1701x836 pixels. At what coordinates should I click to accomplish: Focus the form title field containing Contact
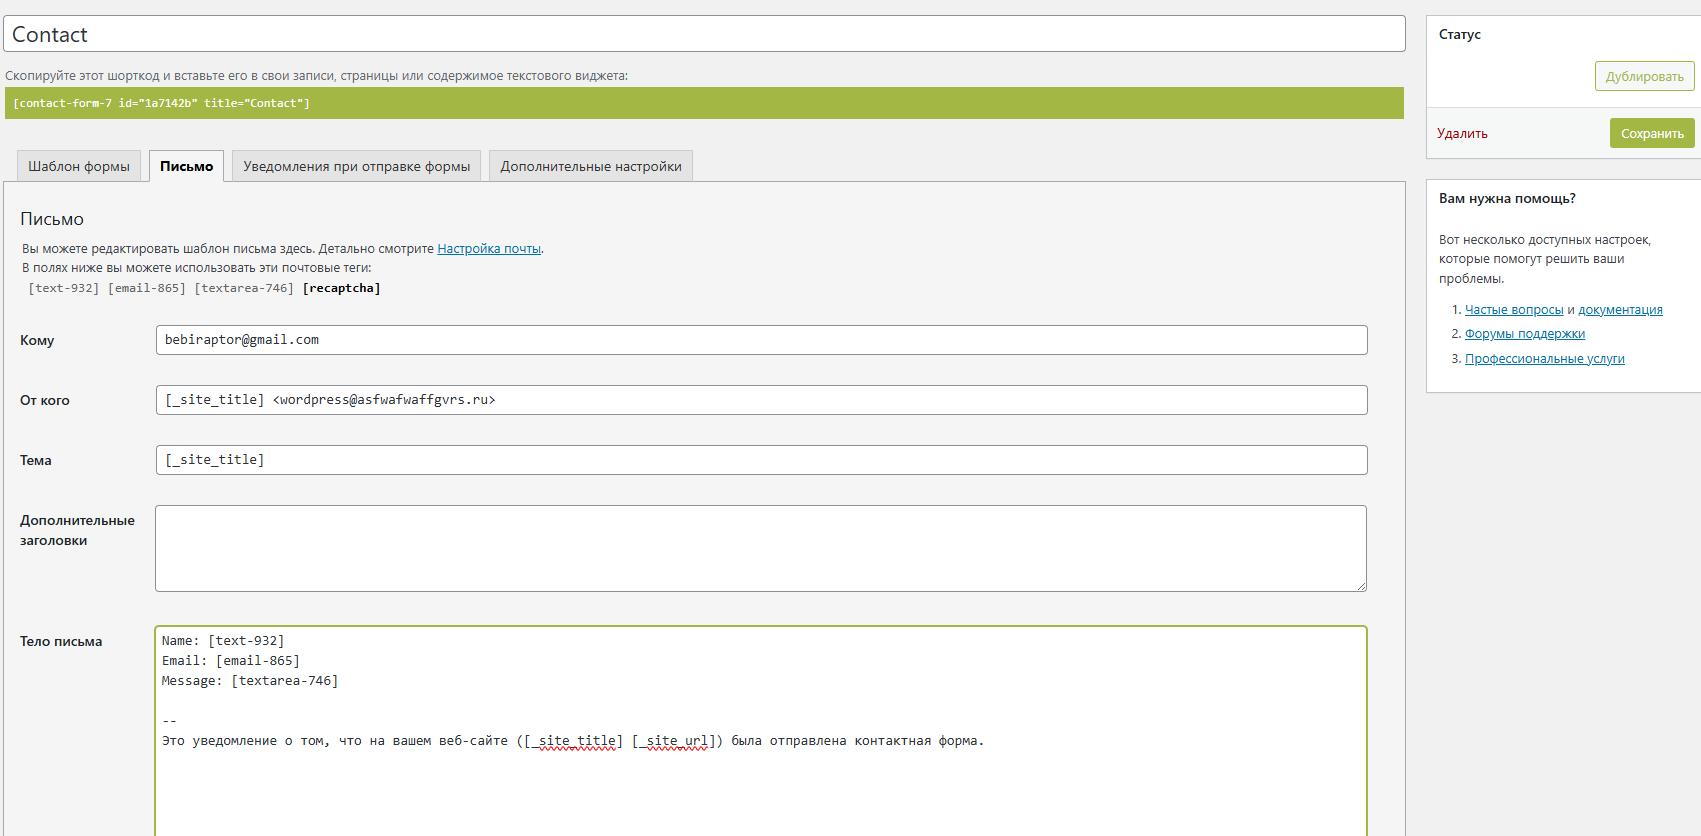pos(705,34)
